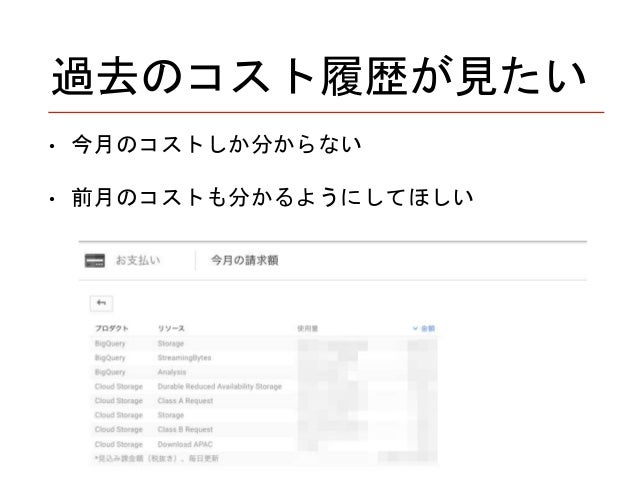638x479 pixels.
Task: Select the Class A Request row
Action: click(264, 401)
